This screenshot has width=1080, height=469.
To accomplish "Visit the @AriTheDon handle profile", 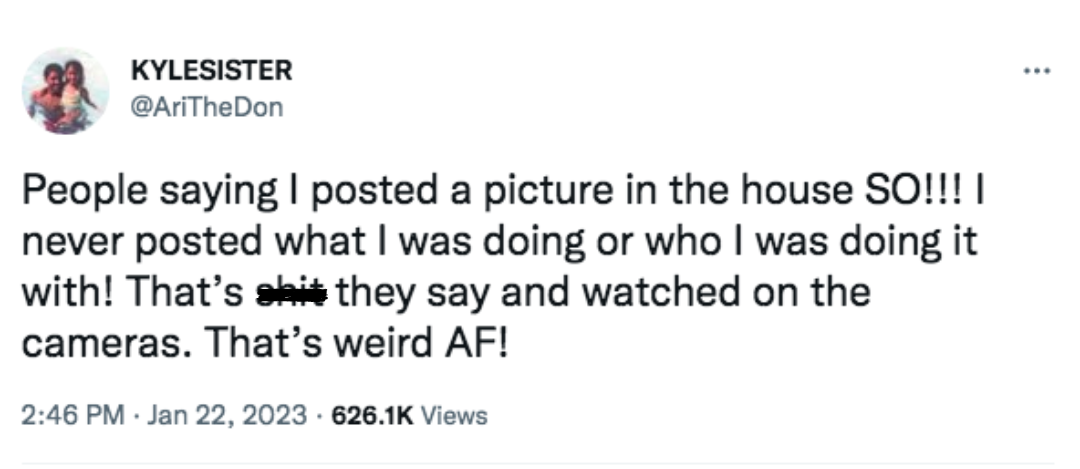I will pyautogui.click(x=207, y=107).
